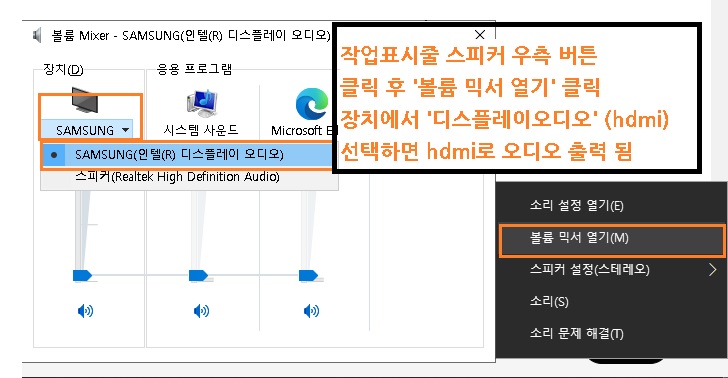Mute the SAMSUNG device speaker
This screenshot has width=728, height=378.
point(85,311)
